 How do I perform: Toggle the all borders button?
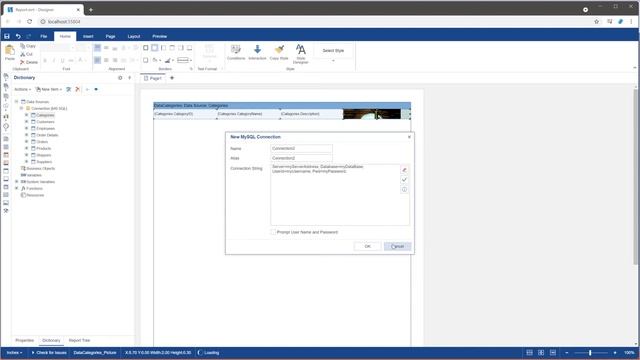(x=146, y=48)
